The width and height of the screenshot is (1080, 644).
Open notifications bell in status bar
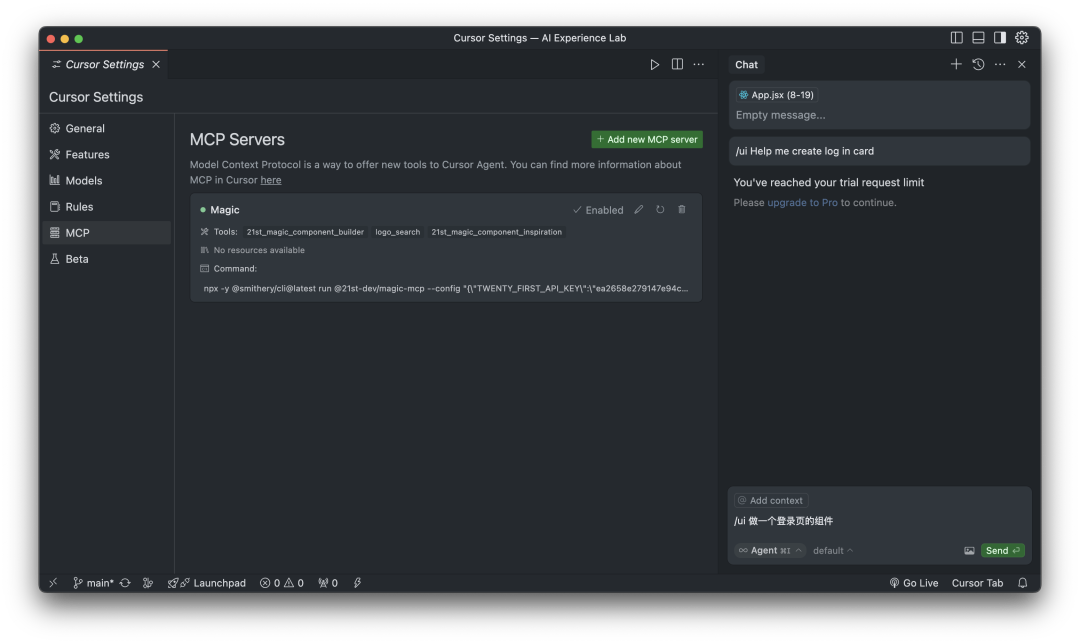pos(1023,583)
